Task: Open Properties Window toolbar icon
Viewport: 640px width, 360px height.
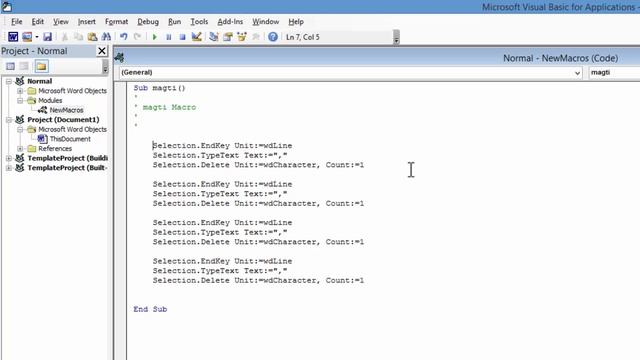Action: tap(228, 37)
